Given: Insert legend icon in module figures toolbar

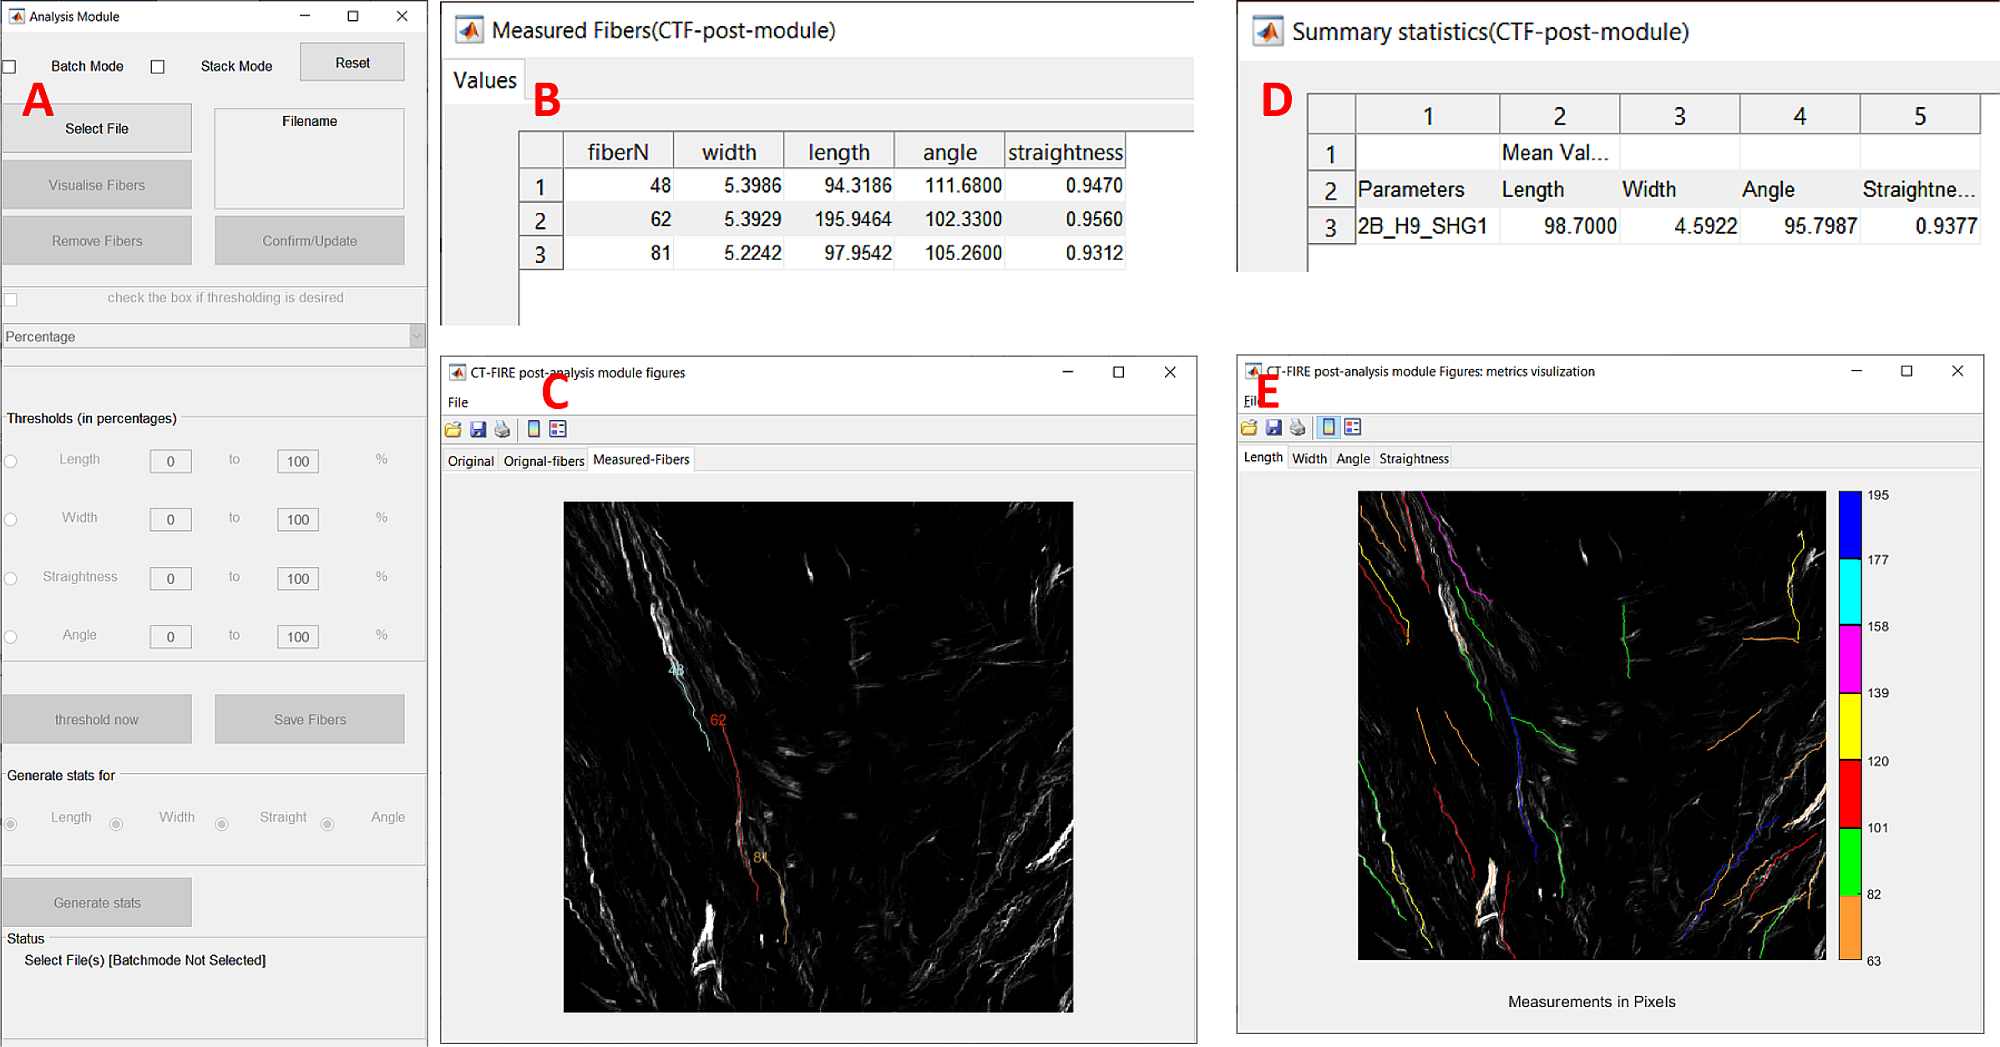Looking at the screenshot, I should 558,429.
